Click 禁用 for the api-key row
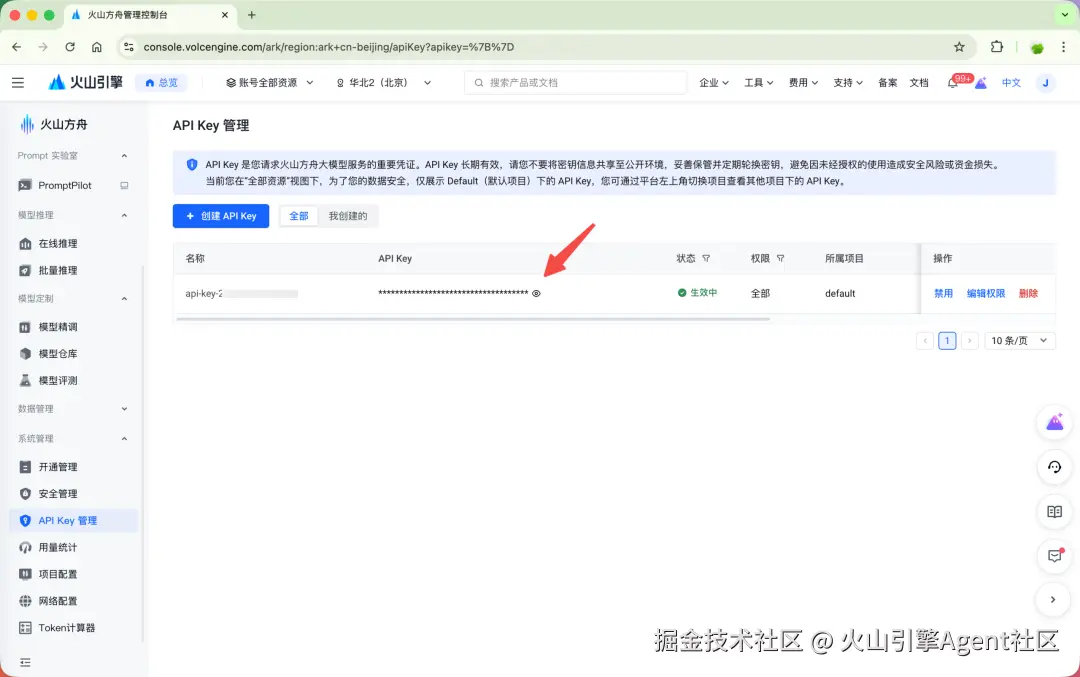Screen dimensions: 1080x677 pyautogui.click(x=943, y=293)
